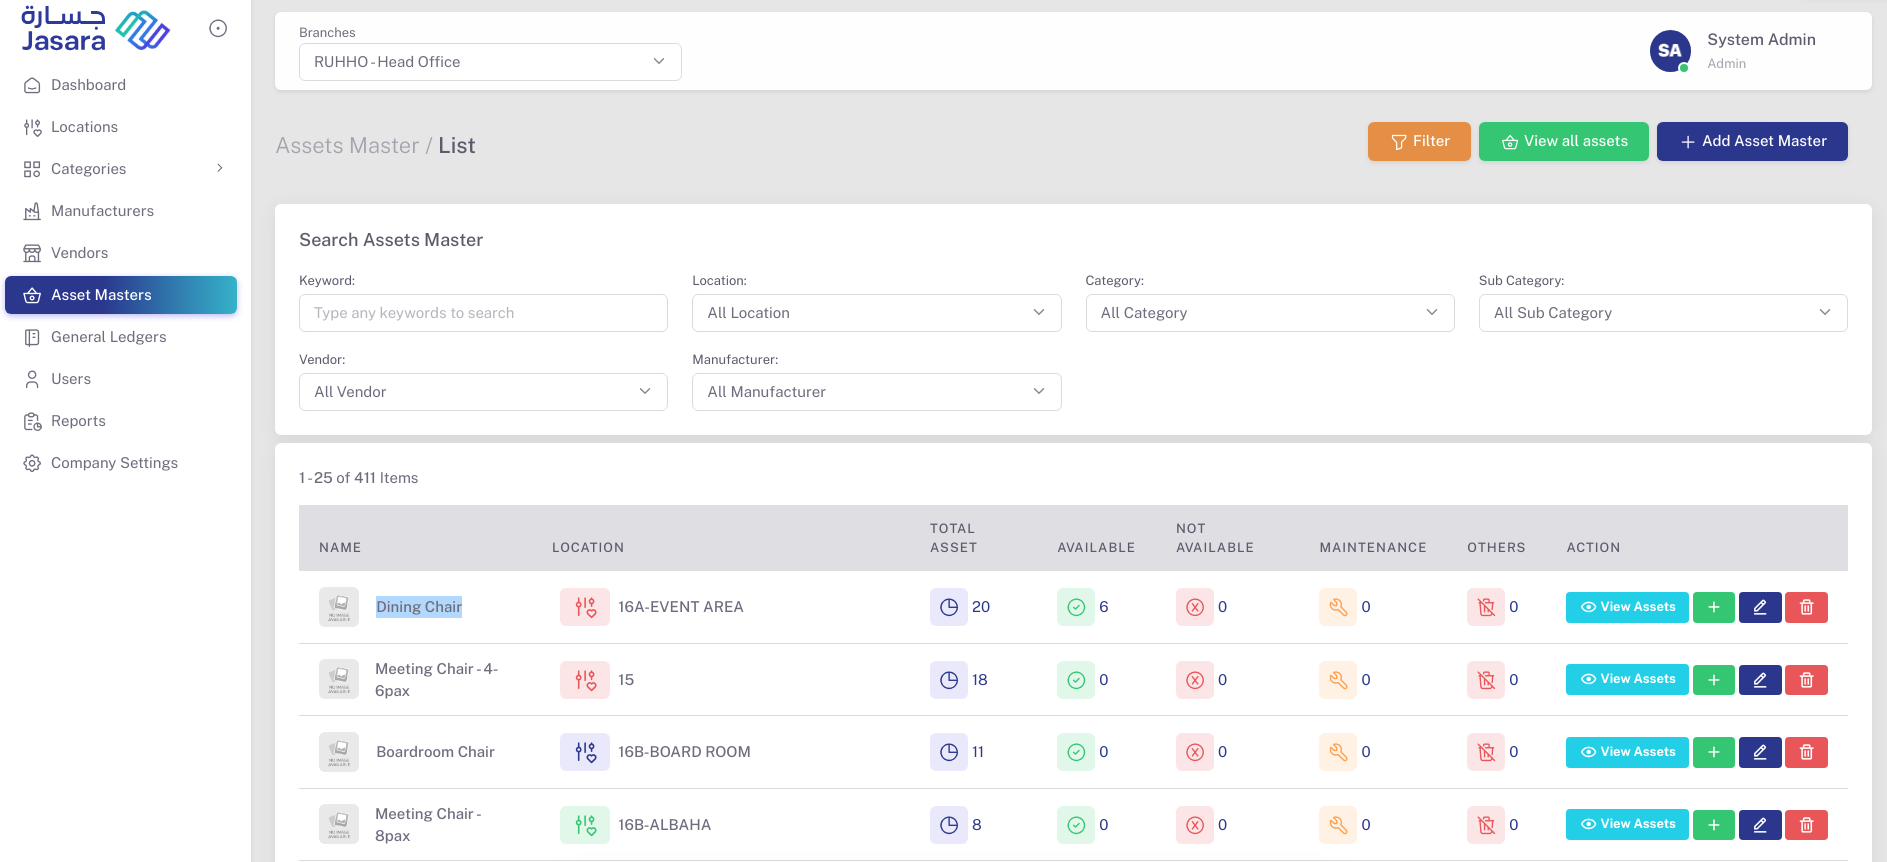Click the maintenance wrench icon for Meeting Chair - 8pax

(x=1337, y=825)
